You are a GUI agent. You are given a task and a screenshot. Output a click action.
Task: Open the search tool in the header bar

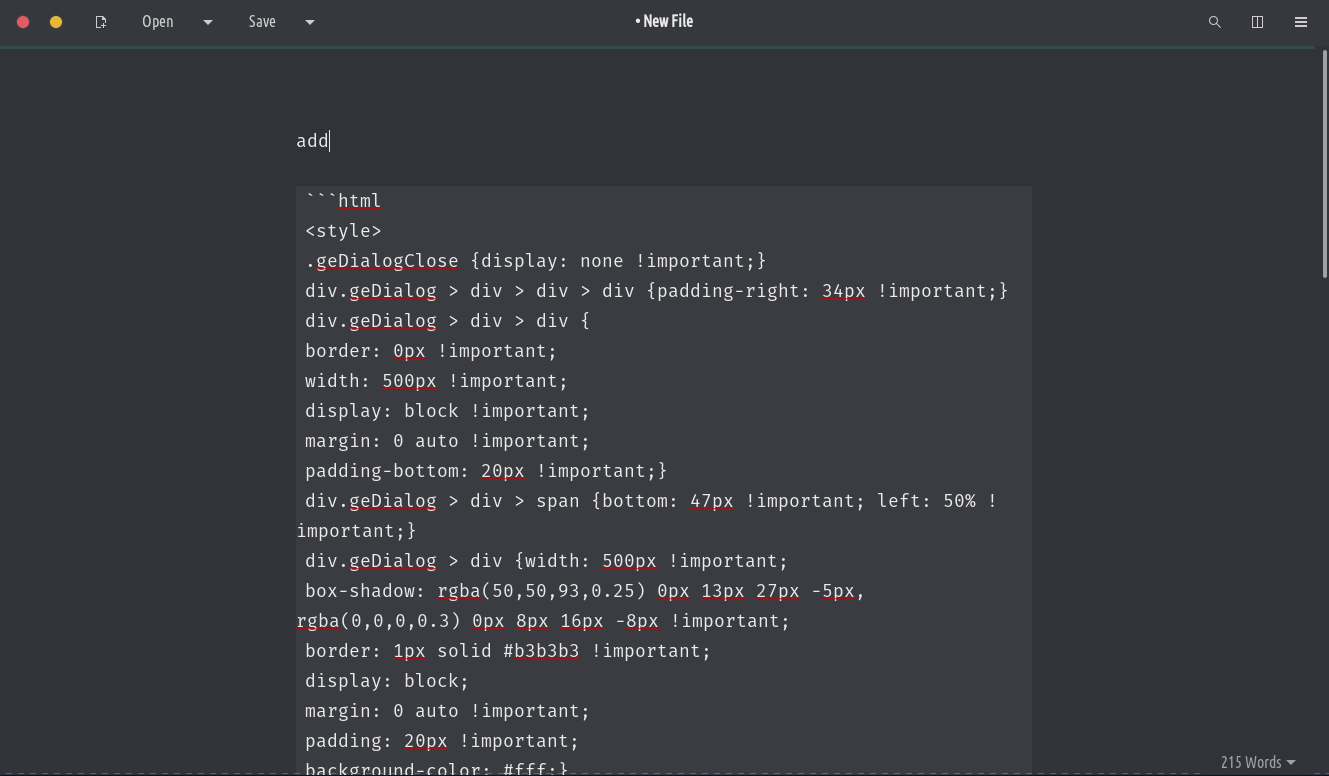coord(1214,22)
